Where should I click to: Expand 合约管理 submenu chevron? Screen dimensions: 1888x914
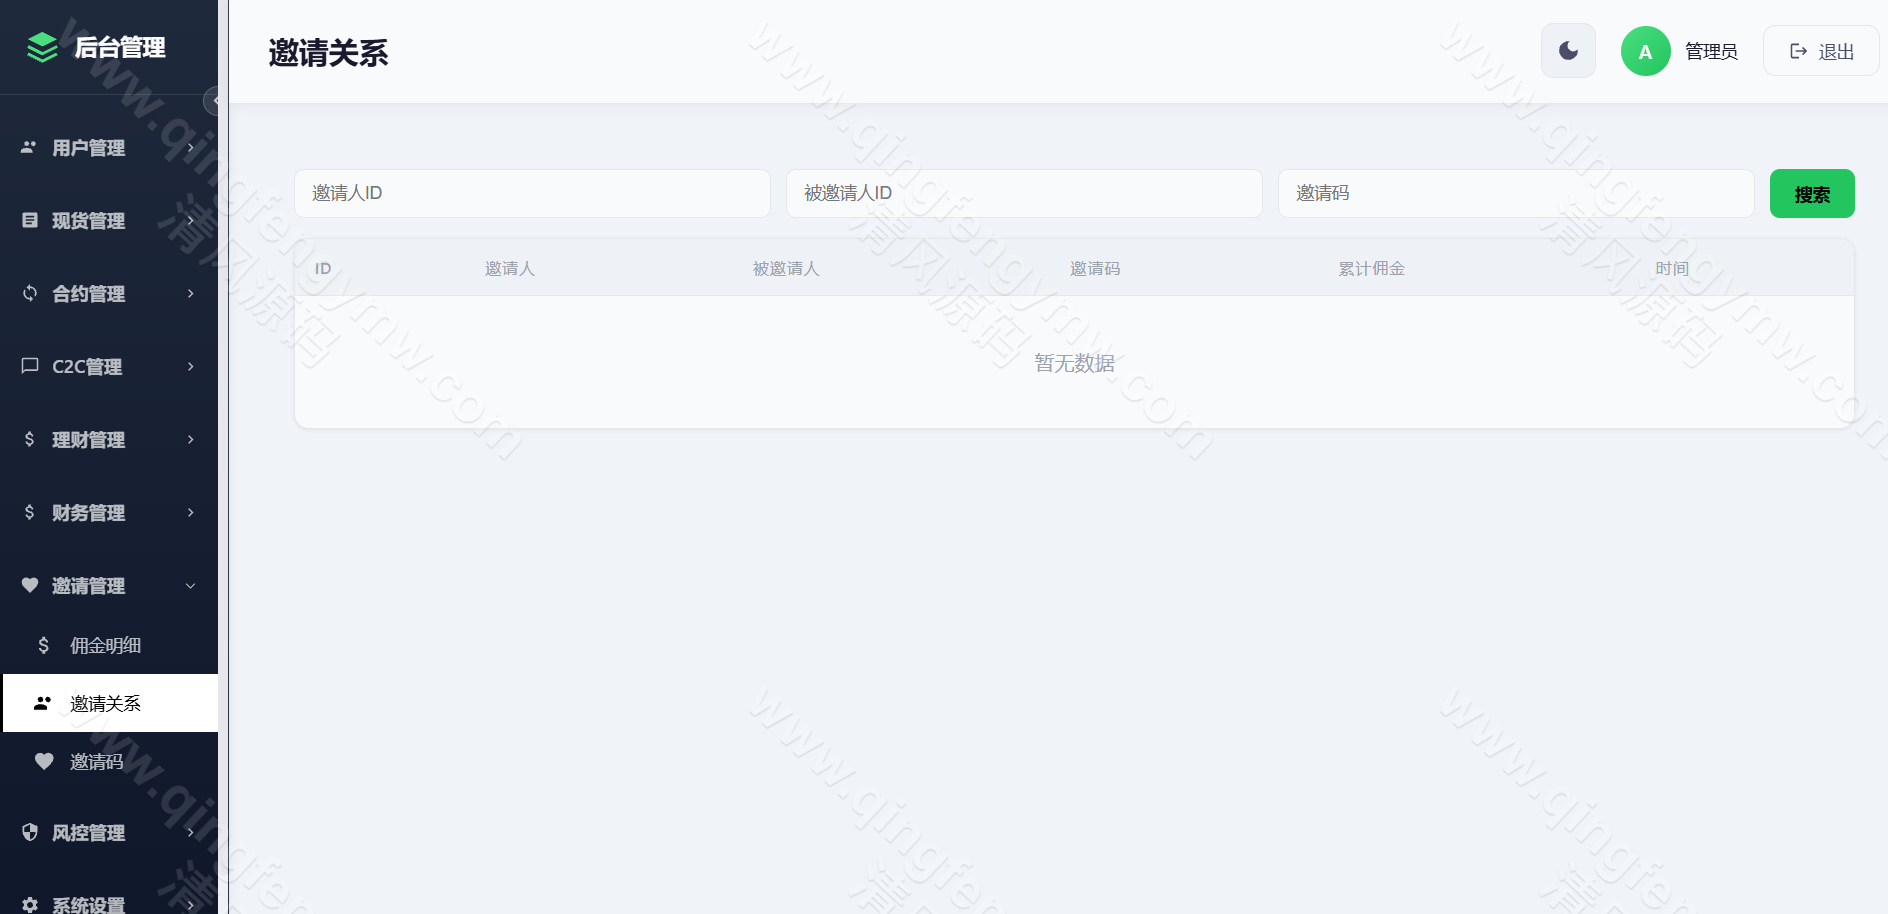[190, 293]
